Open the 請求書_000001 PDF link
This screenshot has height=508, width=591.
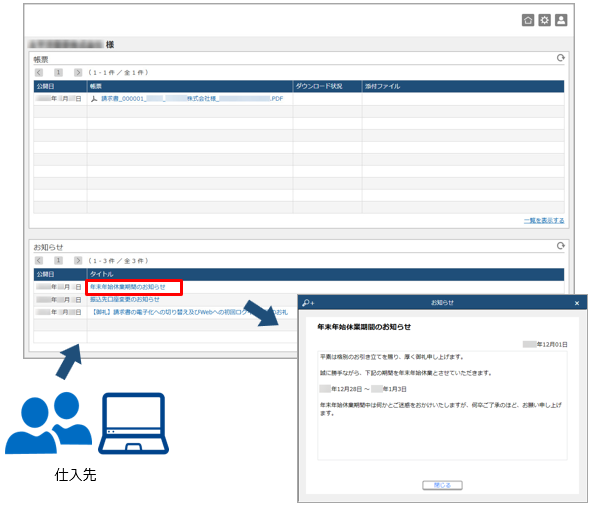click(192, 99)
